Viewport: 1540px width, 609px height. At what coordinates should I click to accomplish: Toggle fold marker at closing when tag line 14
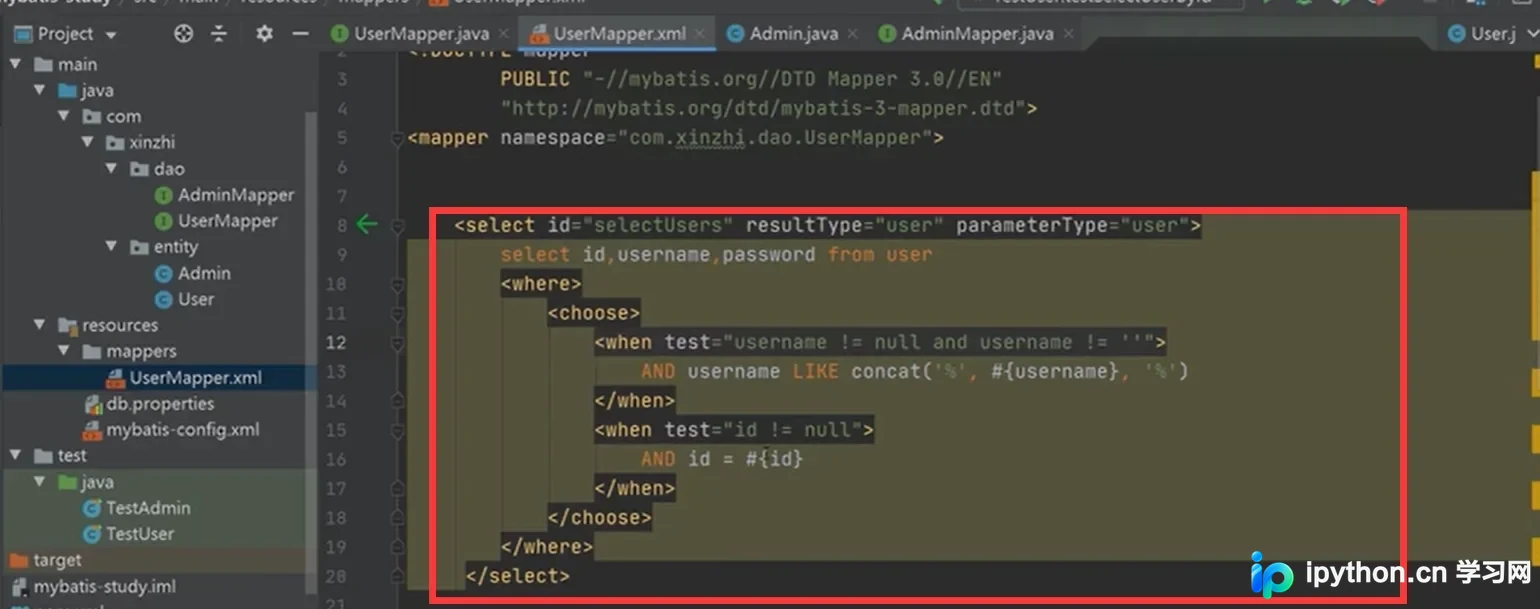click(398, 401)
